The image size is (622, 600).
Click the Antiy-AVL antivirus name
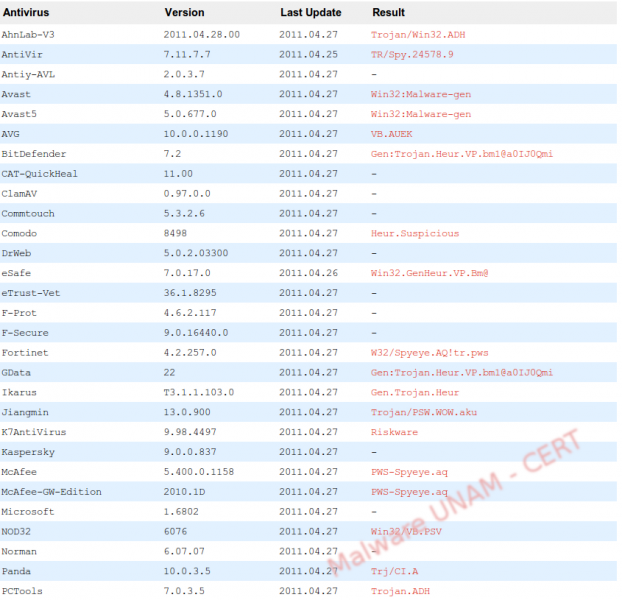click(28, 75)
